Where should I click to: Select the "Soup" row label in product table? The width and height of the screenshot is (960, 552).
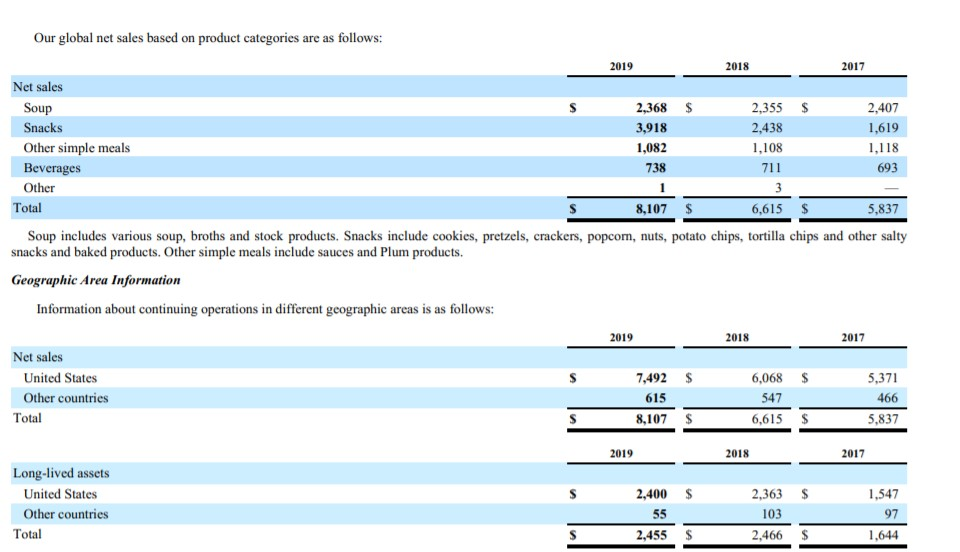(38, 108)
